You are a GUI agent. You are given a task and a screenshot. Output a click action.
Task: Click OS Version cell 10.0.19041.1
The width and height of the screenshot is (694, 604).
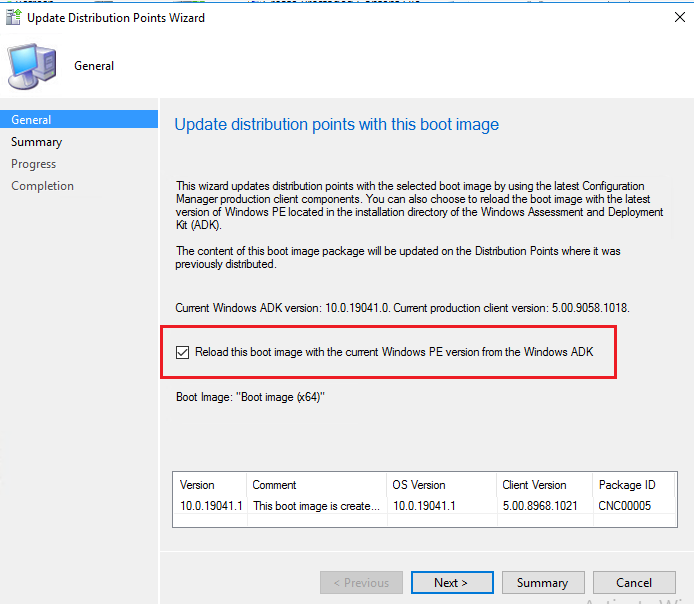click(x=424, y=505)
